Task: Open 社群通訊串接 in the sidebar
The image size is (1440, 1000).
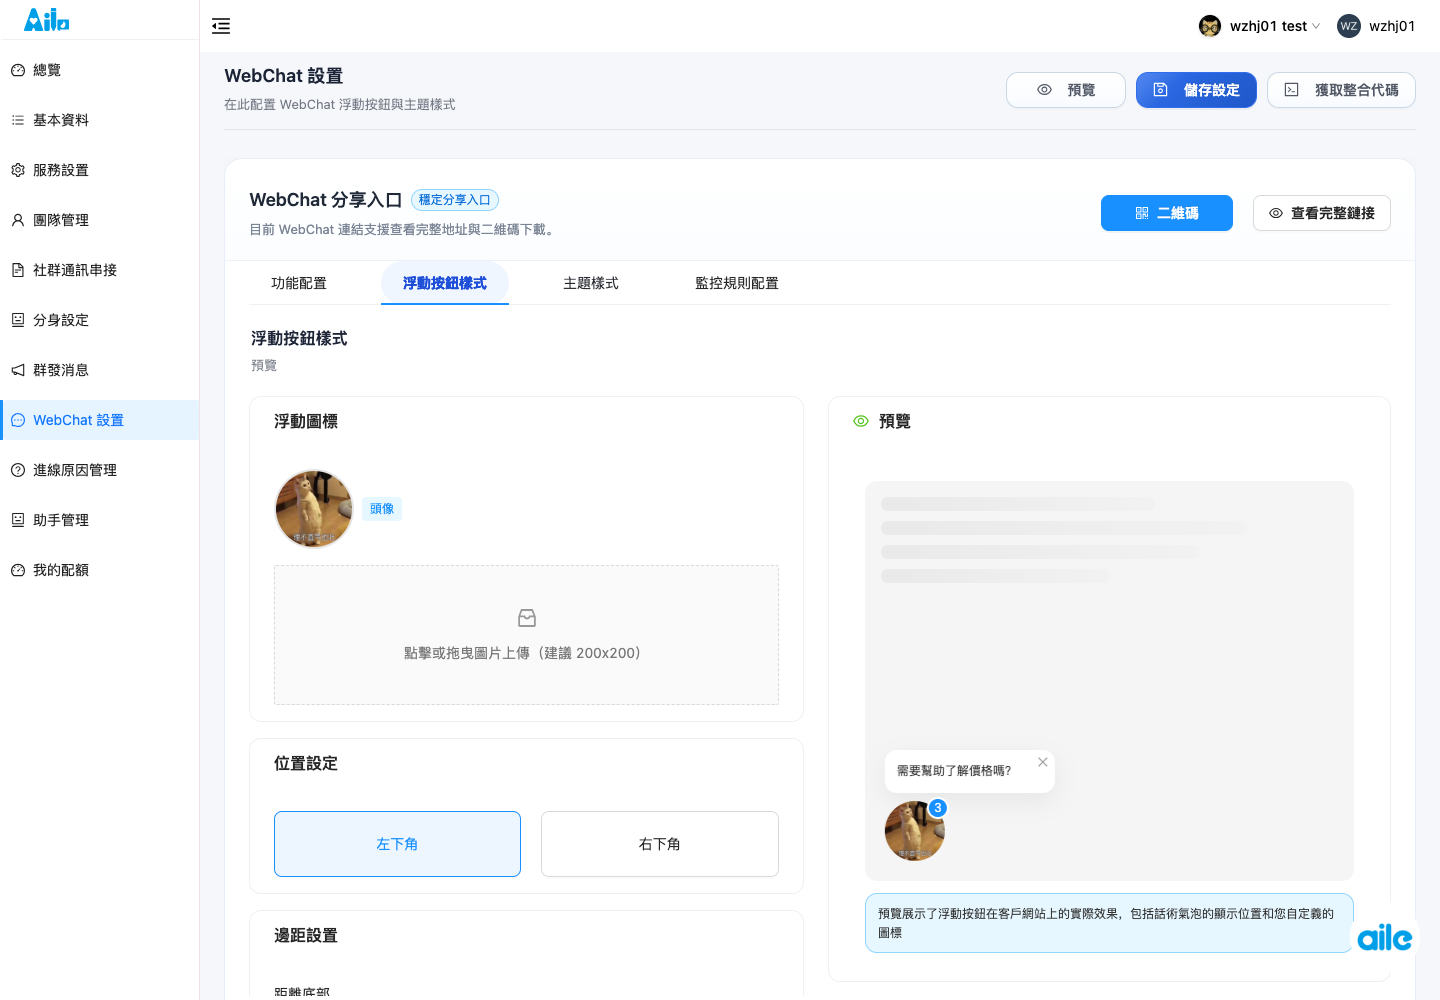Action: point(99,270)
